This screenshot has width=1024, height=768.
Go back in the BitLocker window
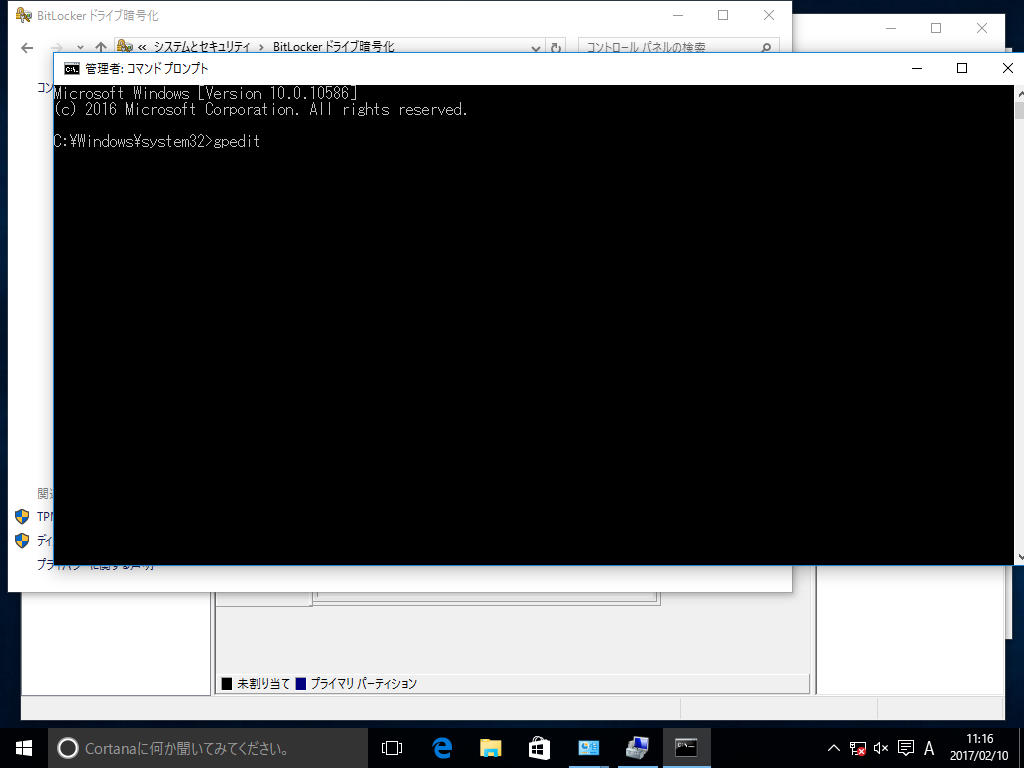pyautogui.click(x=27, y=48)
